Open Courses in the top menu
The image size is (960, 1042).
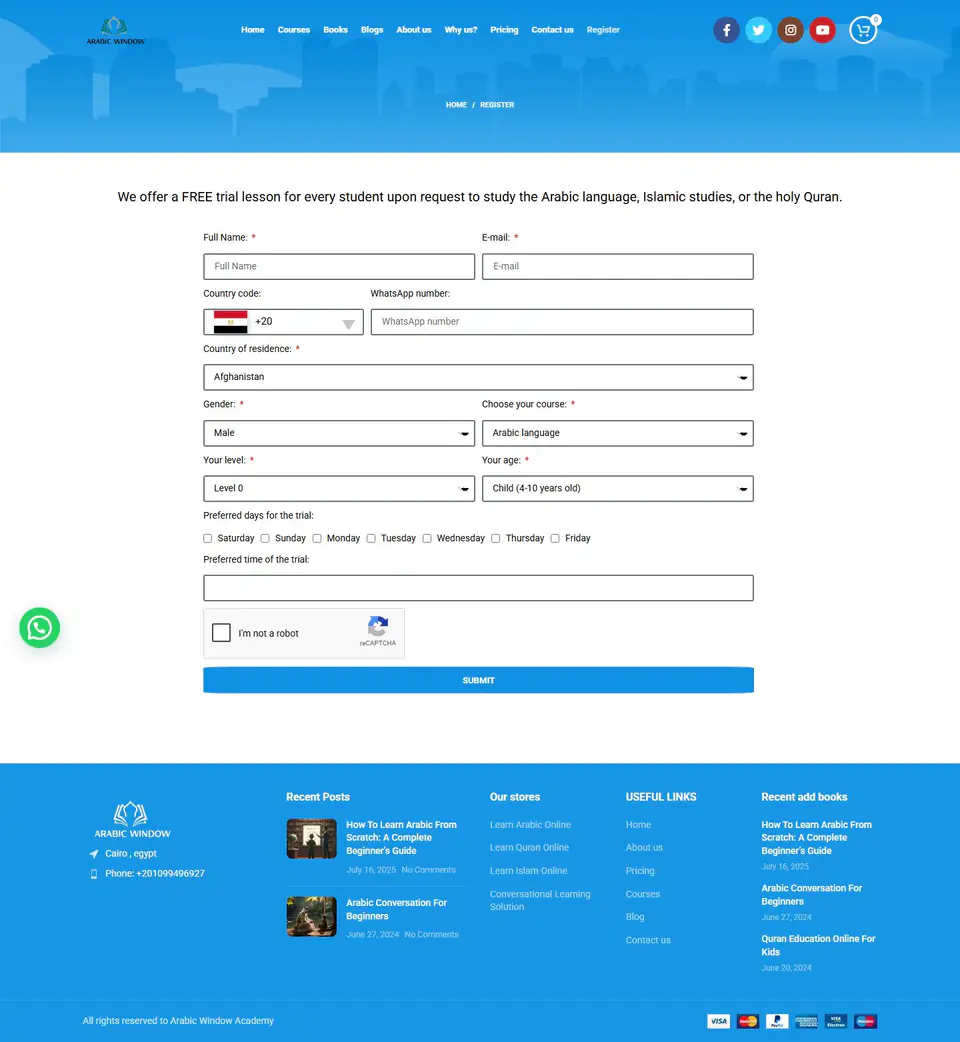tap(294, 30)
